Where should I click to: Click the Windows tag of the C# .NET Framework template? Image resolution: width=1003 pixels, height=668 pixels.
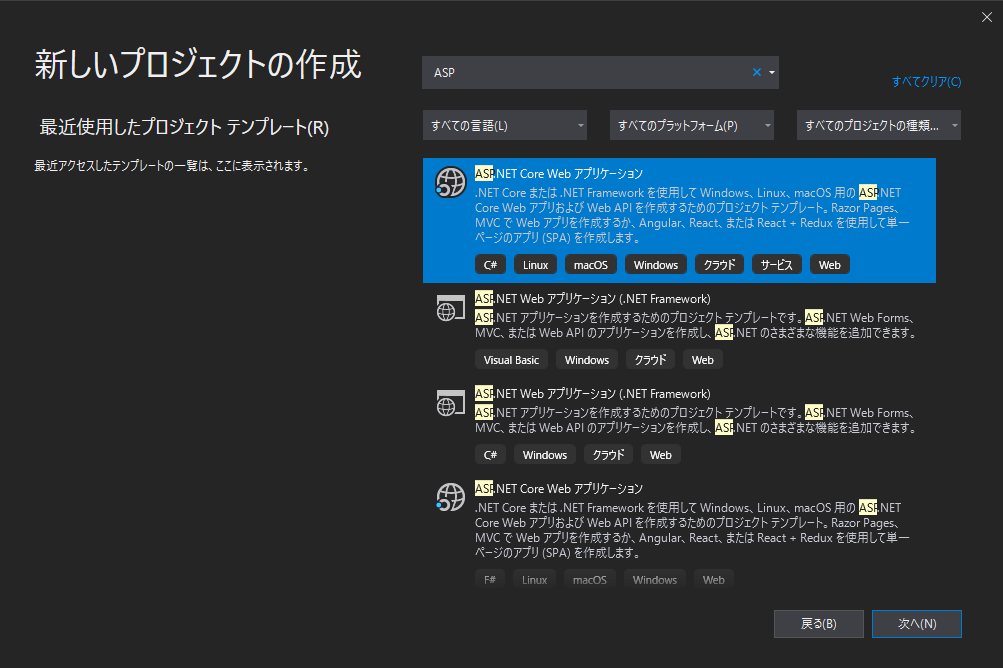point(544,455)
